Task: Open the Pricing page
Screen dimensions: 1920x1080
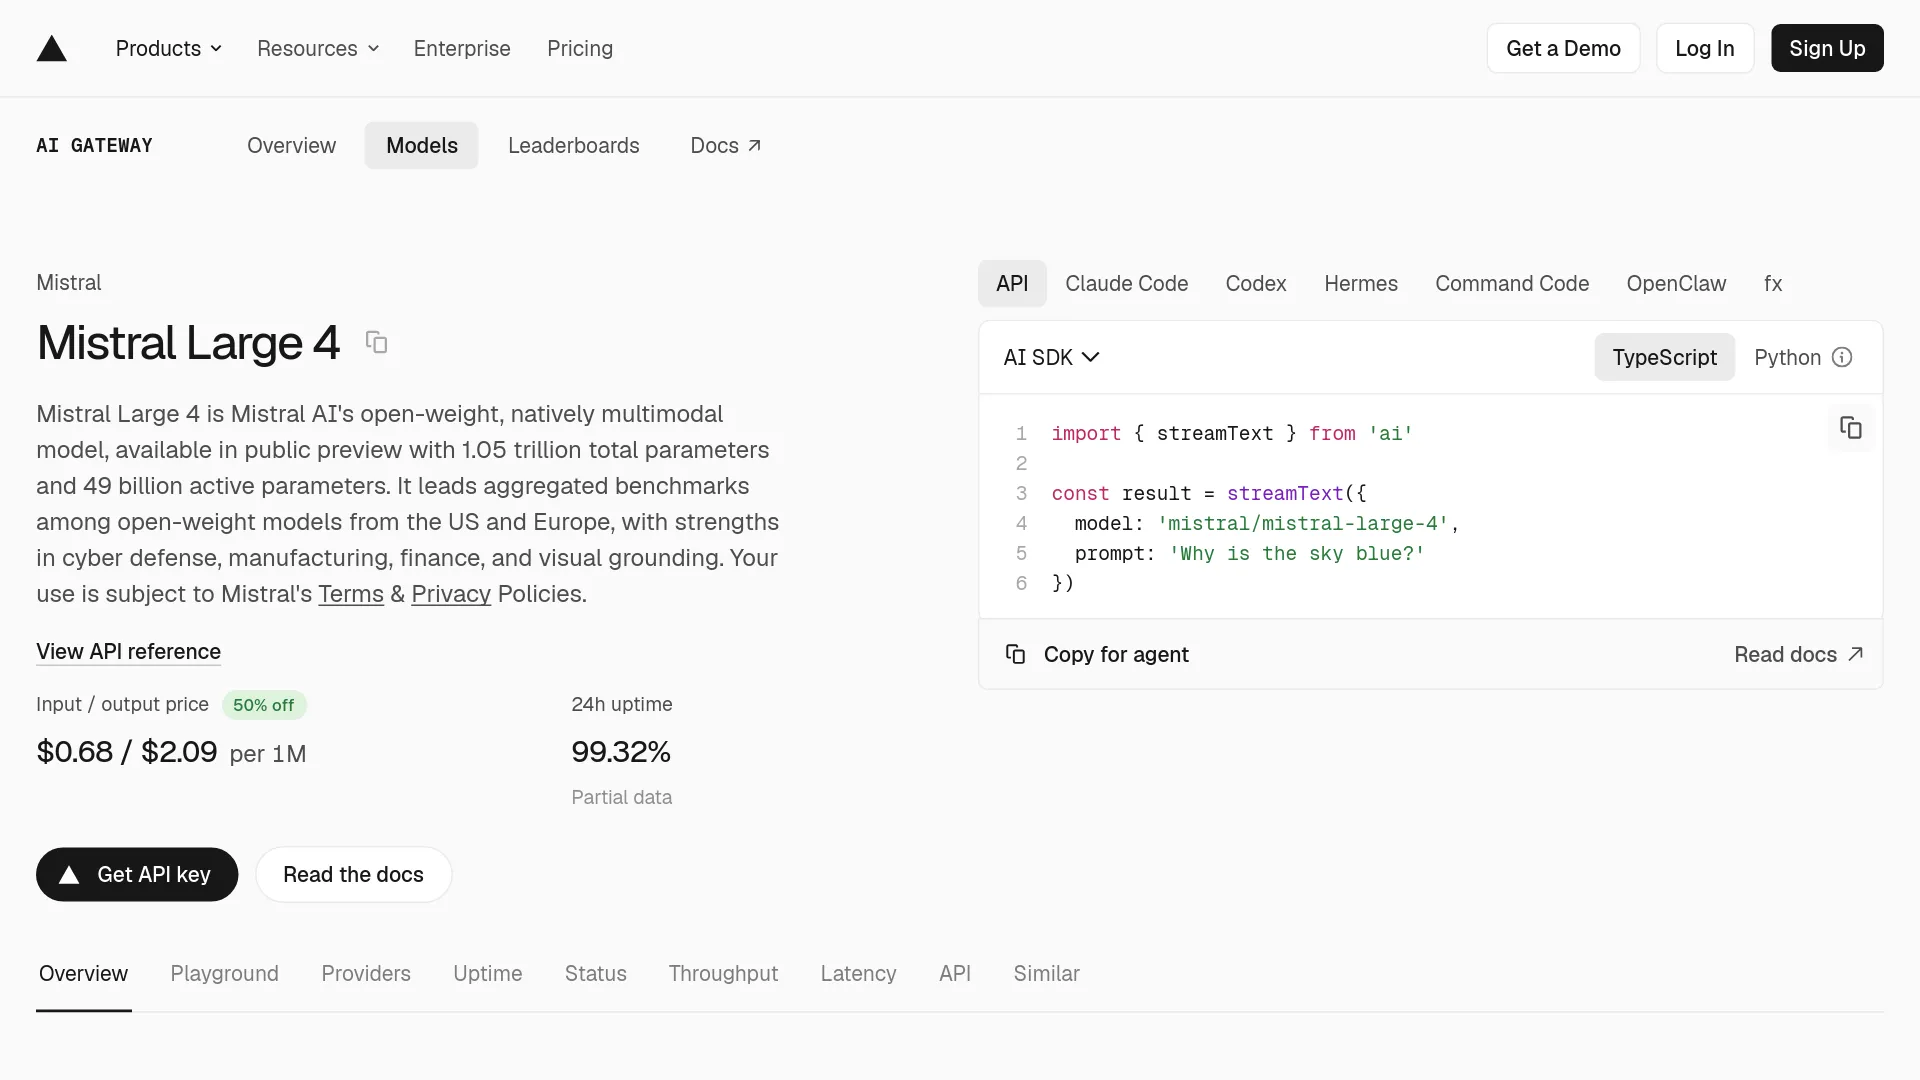Action: 580,48
